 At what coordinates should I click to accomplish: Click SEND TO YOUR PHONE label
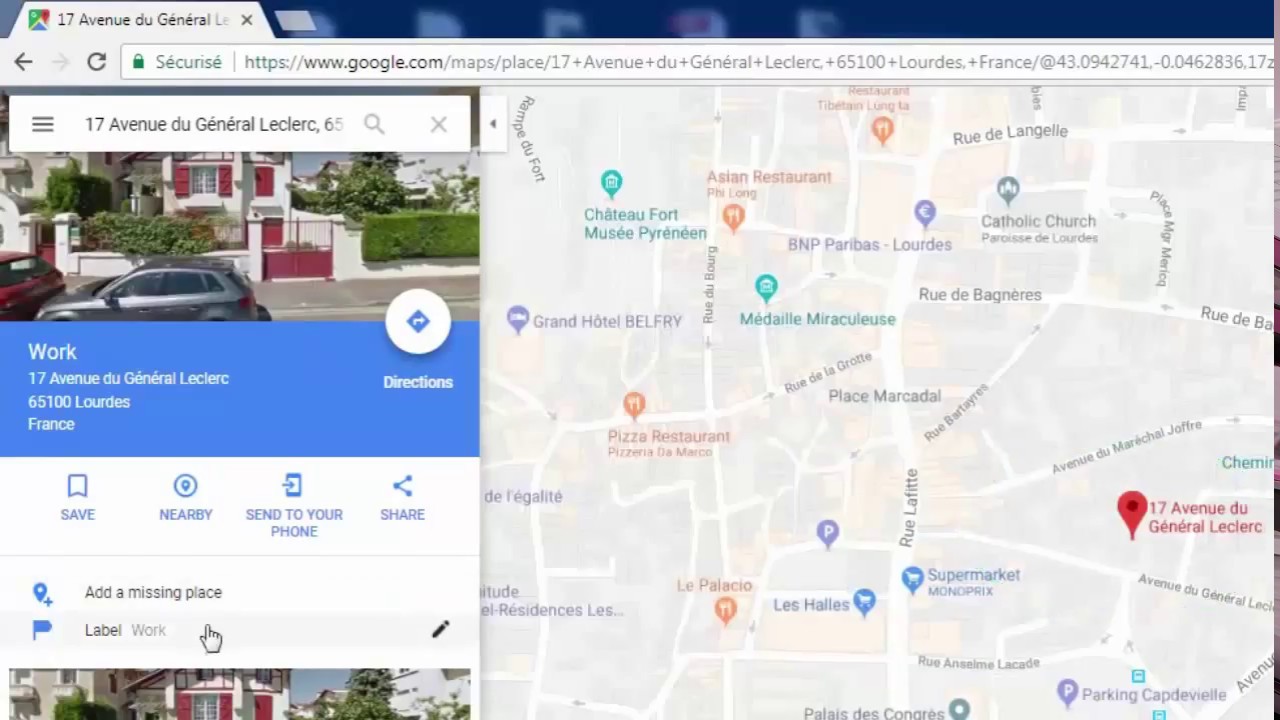(x=294, y=523)
